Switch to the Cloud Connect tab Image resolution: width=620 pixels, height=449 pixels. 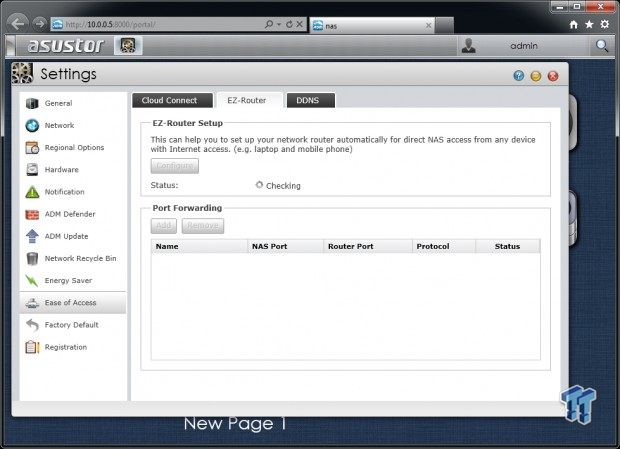[172, 100]
